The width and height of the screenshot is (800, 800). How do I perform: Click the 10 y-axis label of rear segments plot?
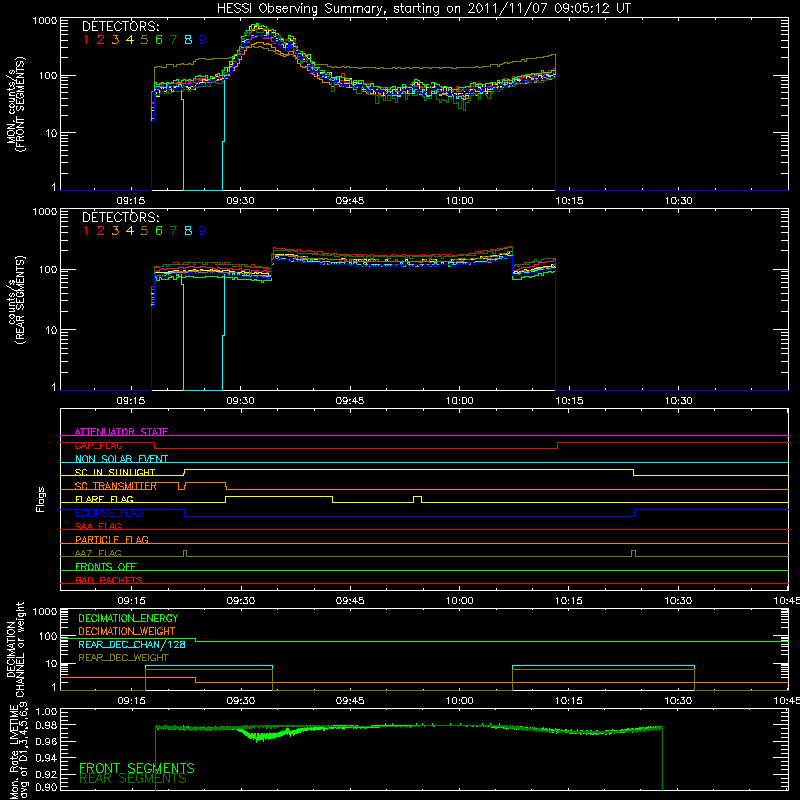pos(50,330)
